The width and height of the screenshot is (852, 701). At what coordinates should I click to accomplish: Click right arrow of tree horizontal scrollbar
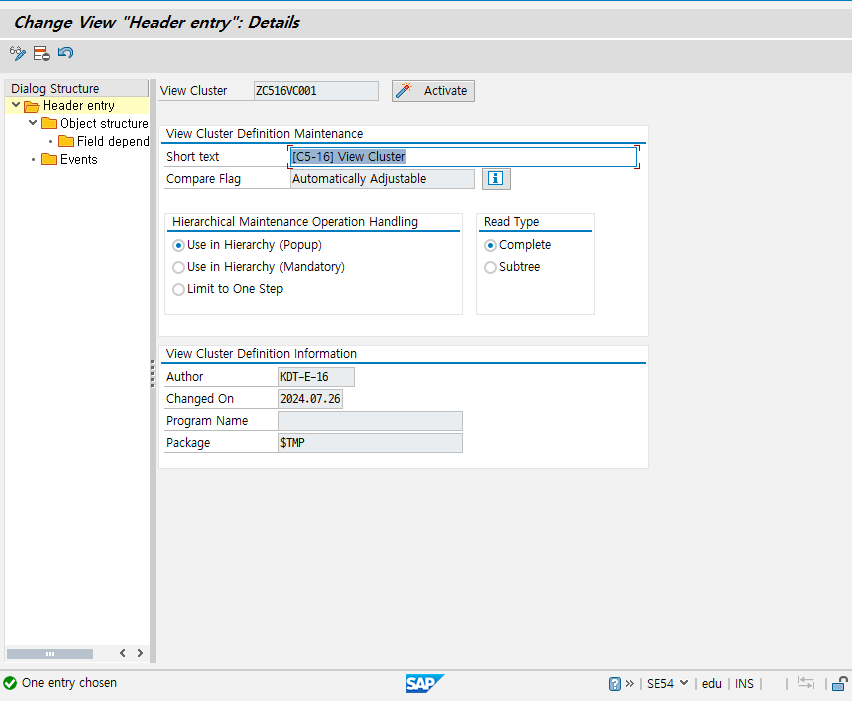point(140,653)
